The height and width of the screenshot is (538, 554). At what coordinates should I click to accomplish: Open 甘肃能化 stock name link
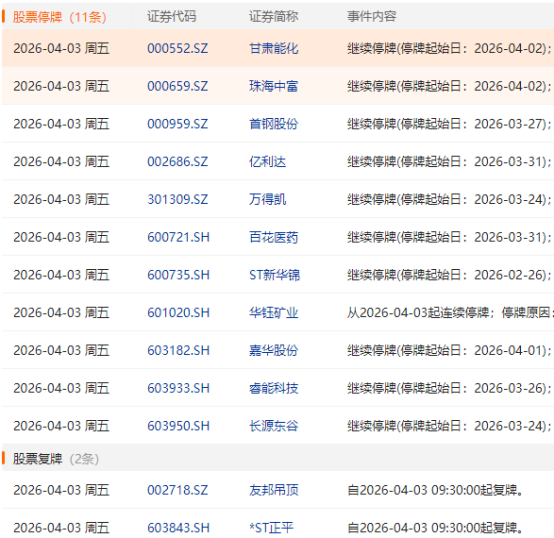click(273, 48)
